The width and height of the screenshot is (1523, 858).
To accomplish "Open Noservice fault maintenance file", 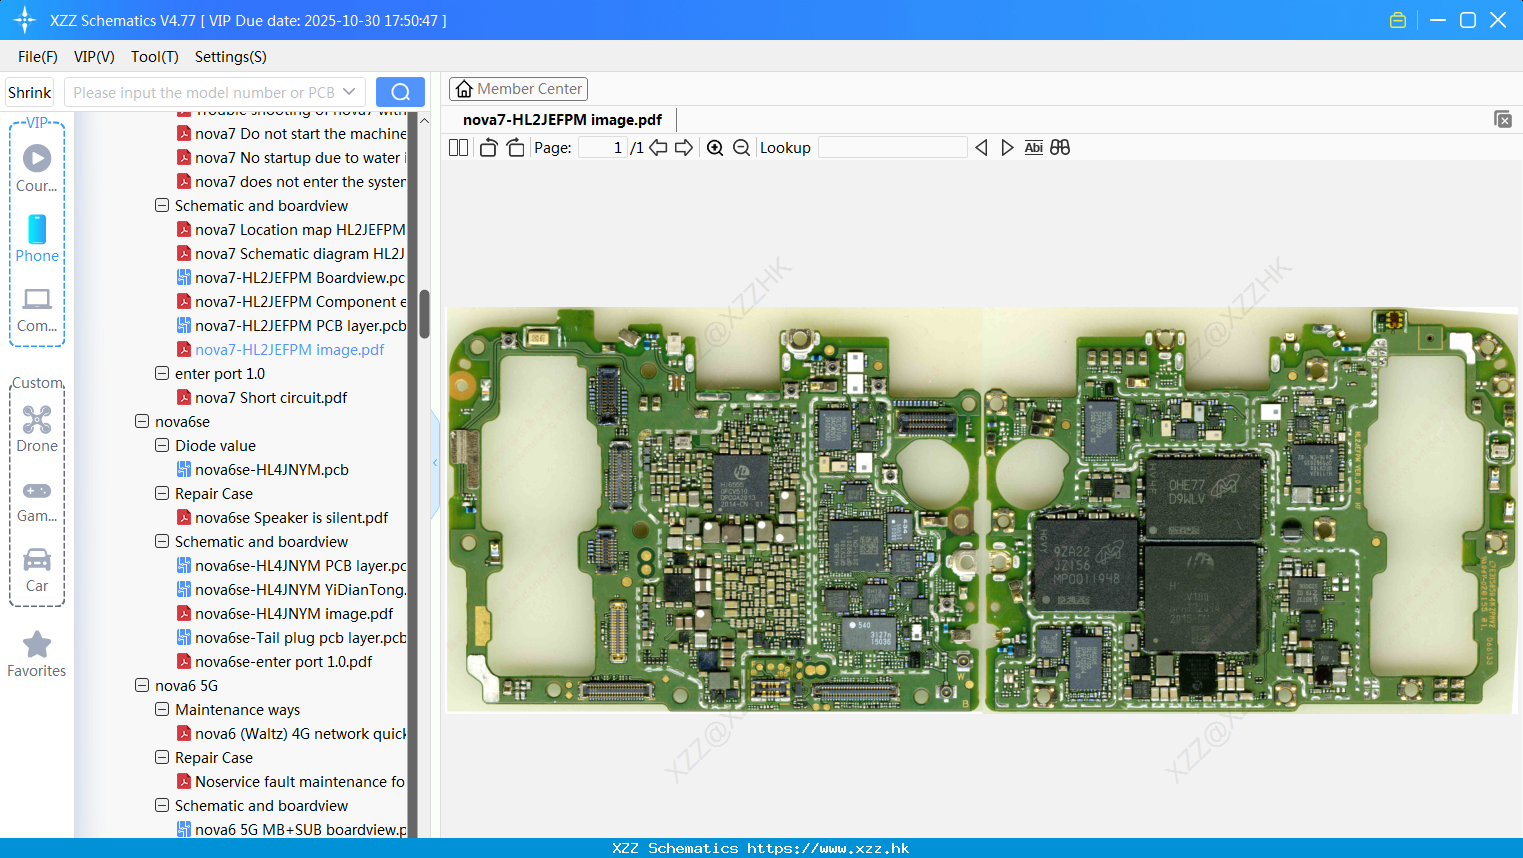I will click(291, 781).
